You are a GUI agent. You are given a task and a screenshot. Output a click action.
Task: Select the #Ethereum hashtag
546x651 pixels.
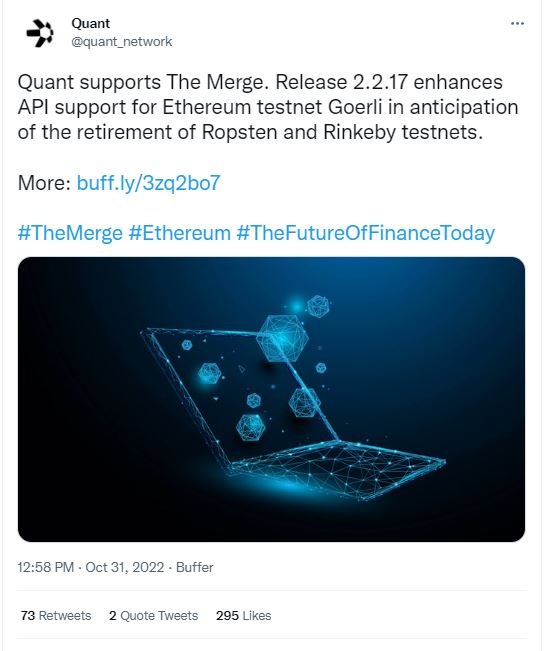click(x=179, y=233)
